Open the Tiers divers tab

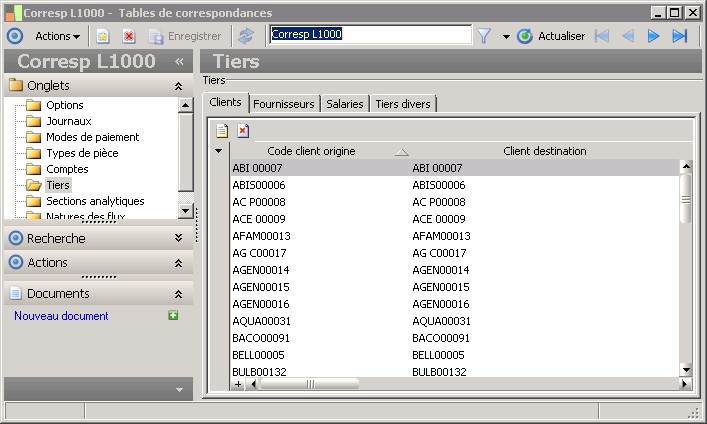click(x=403, y=103)
